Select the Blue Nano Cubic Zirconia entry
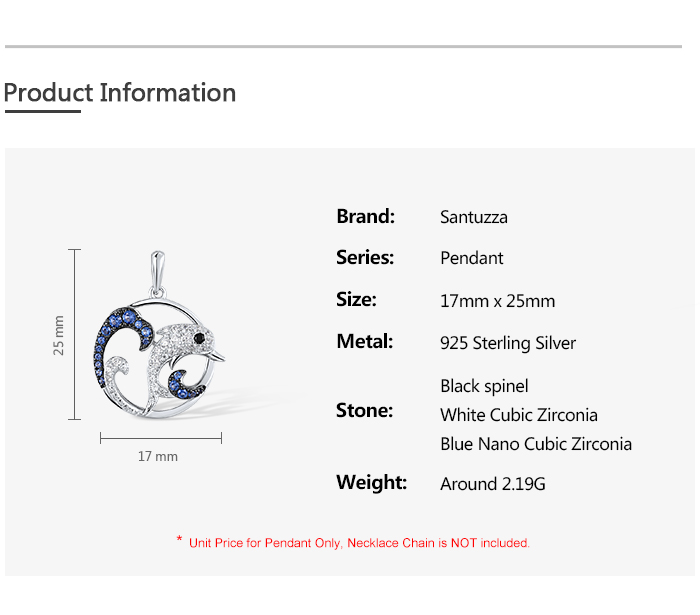The image size is (700, 615). (536, 444)
